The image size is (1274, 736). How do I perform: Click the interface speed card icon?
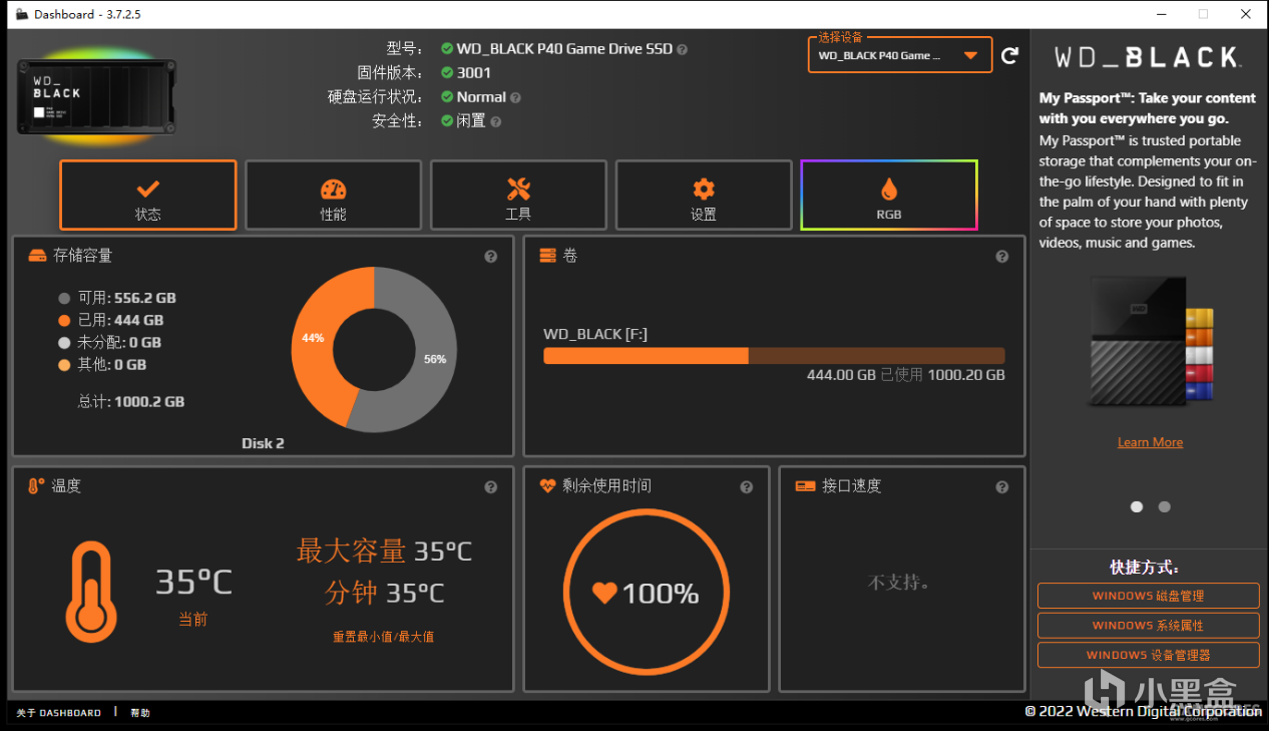pos(805,486)
